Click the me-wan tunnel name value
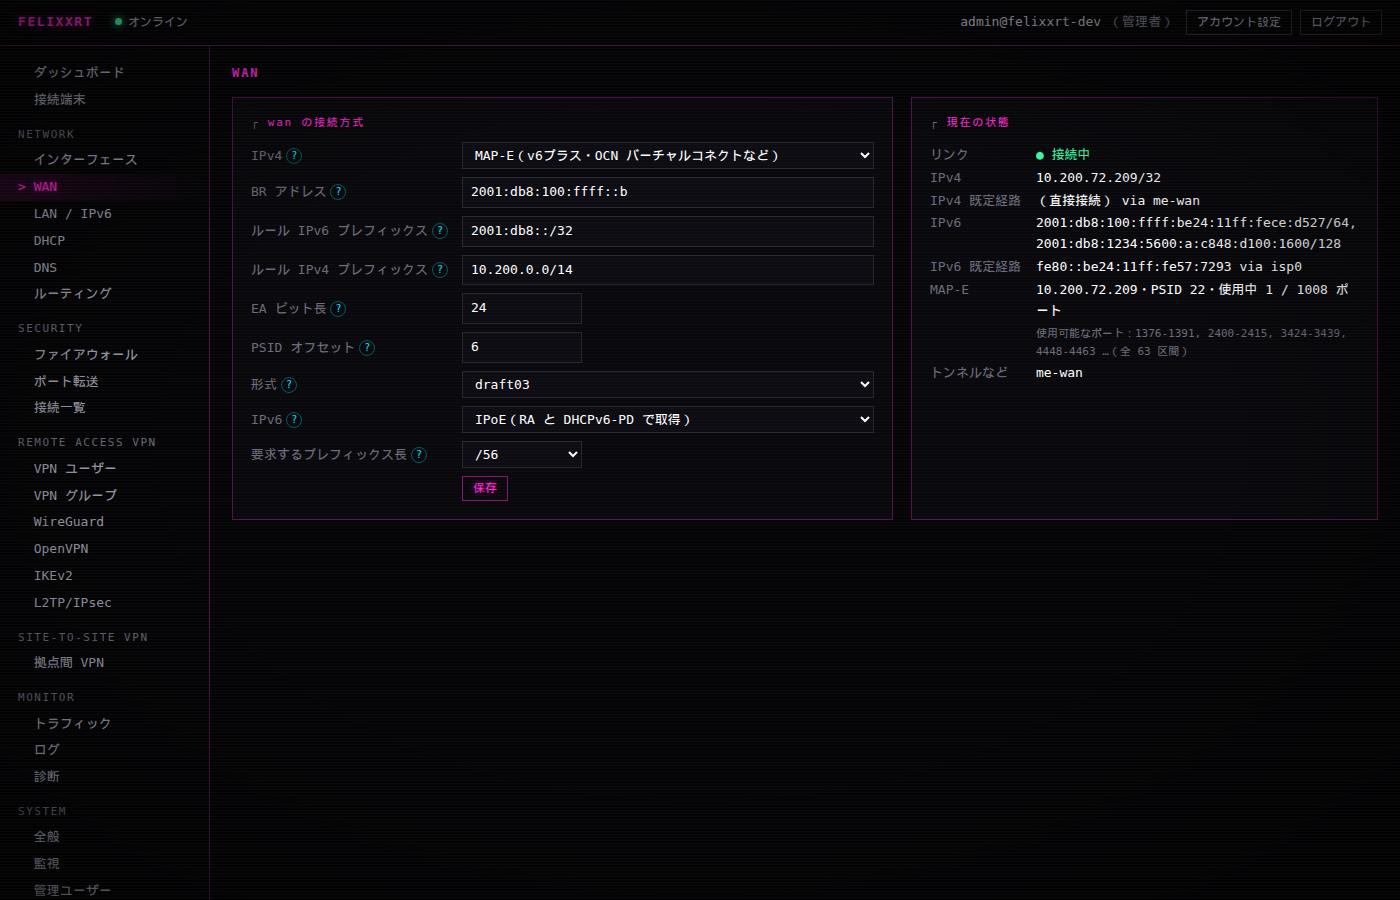Image resolution: width=1400 pixels, height=900 pixels. tap(1059, 373)
